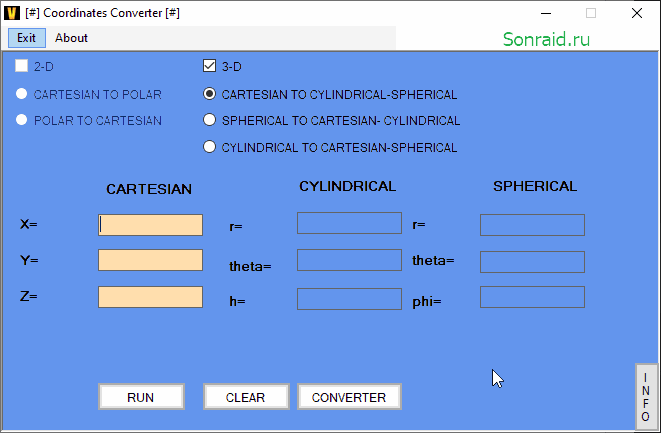Click the Cylindrical h field
Image resolution: width=661 pixels, height=433 pixels.
(349, 299)
